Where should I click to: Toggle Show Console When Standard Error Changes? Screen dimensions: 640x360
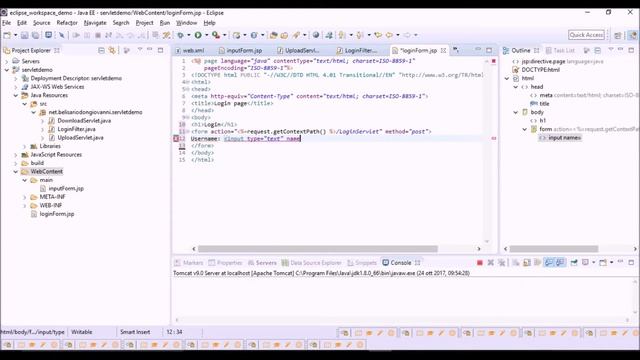coord(560,262)
